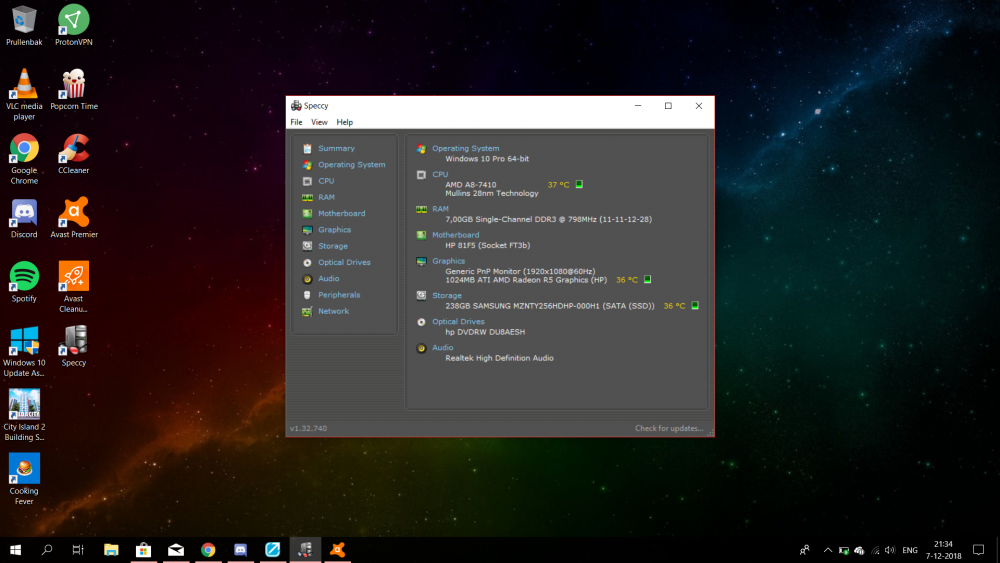Viewport: 1000px width, 563px height.
Task: Click the CPU temperature green indicator
Action: [x=579, y=184]
